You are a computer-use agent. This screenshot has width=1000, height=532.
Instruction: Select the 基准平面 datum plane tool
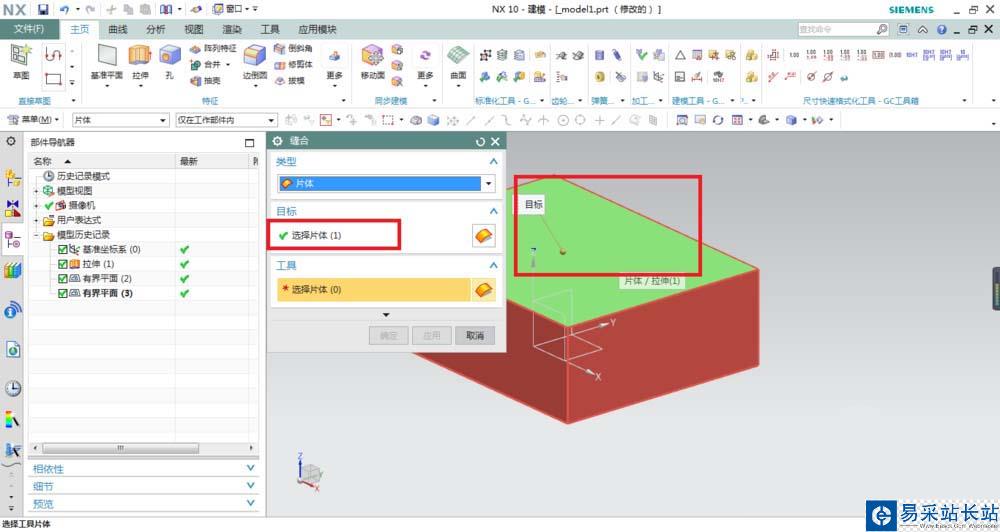pyautogui.click(x=107, y=63)
